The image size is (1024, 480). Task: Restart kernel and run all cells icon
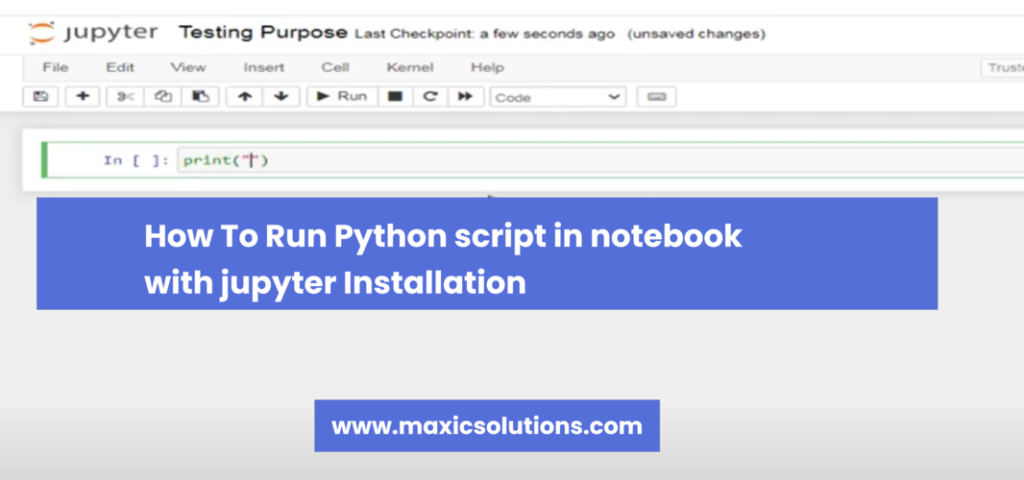[465, 97]
